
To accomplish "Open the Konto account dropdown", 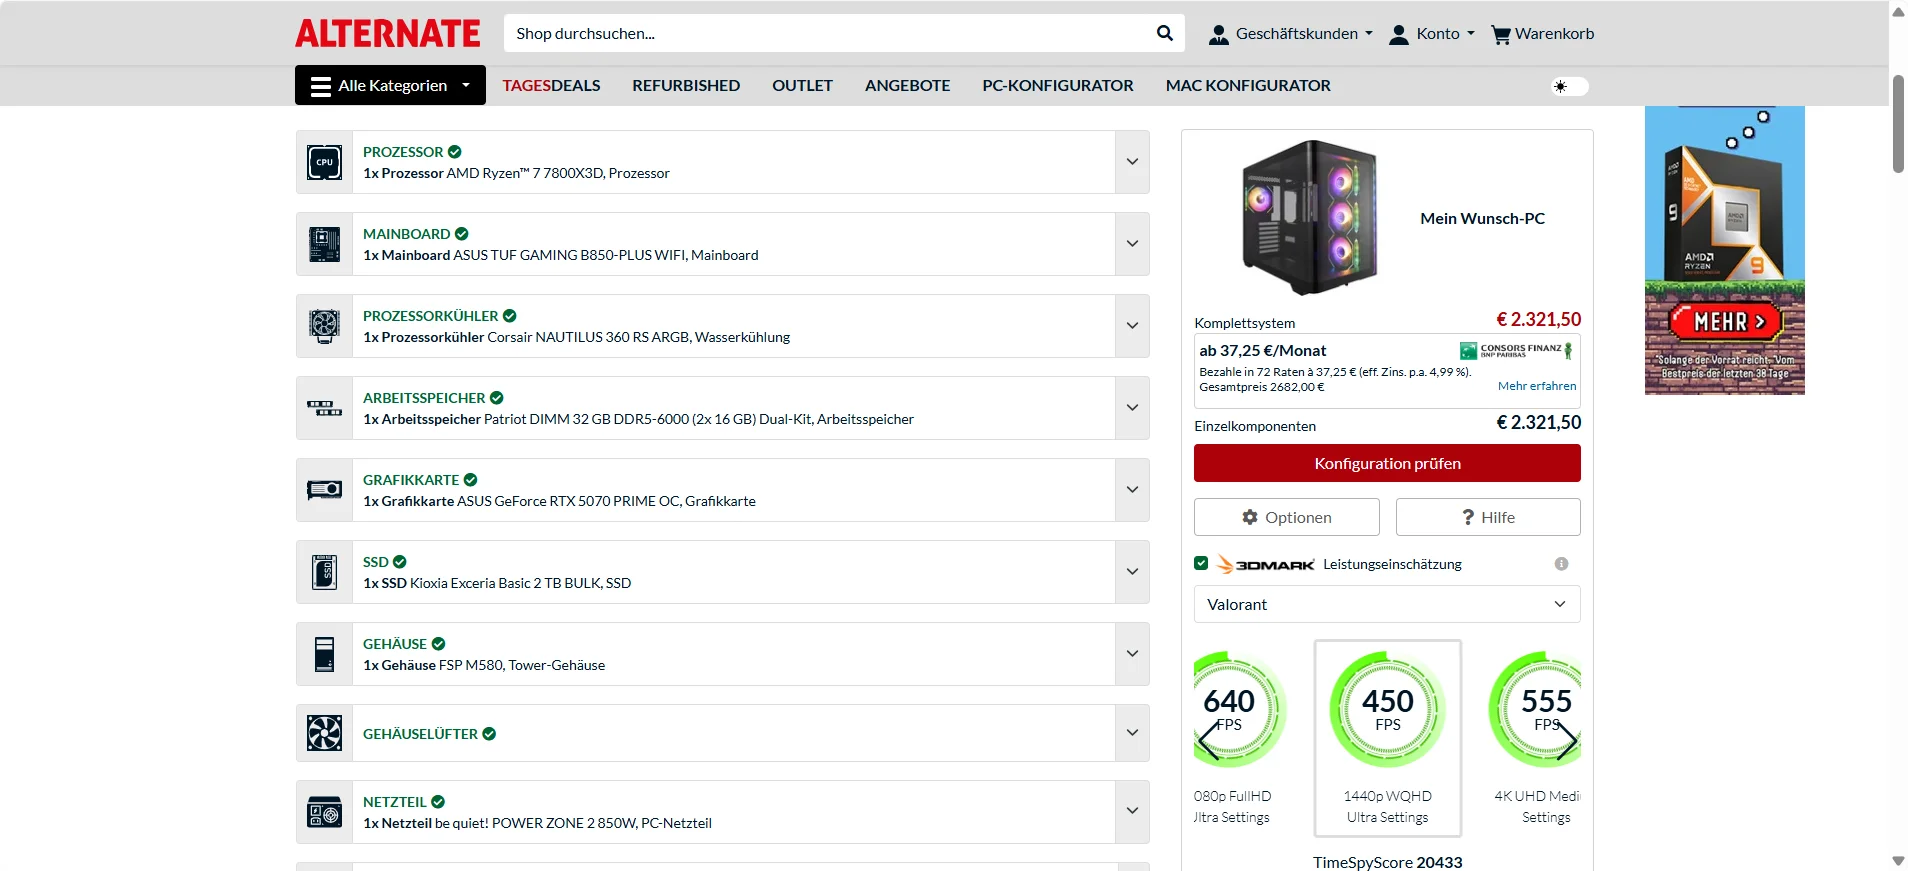I will click(x=1432, y=34).
